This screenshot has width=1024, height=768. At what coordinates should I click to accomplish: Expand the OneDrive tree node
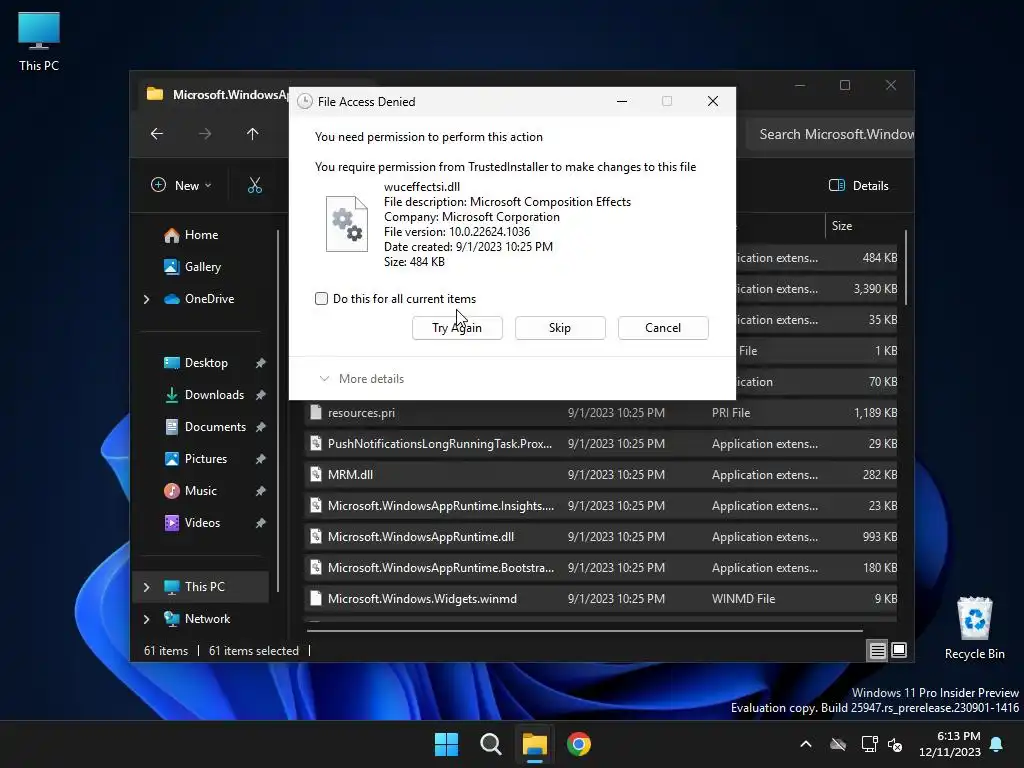146,299
